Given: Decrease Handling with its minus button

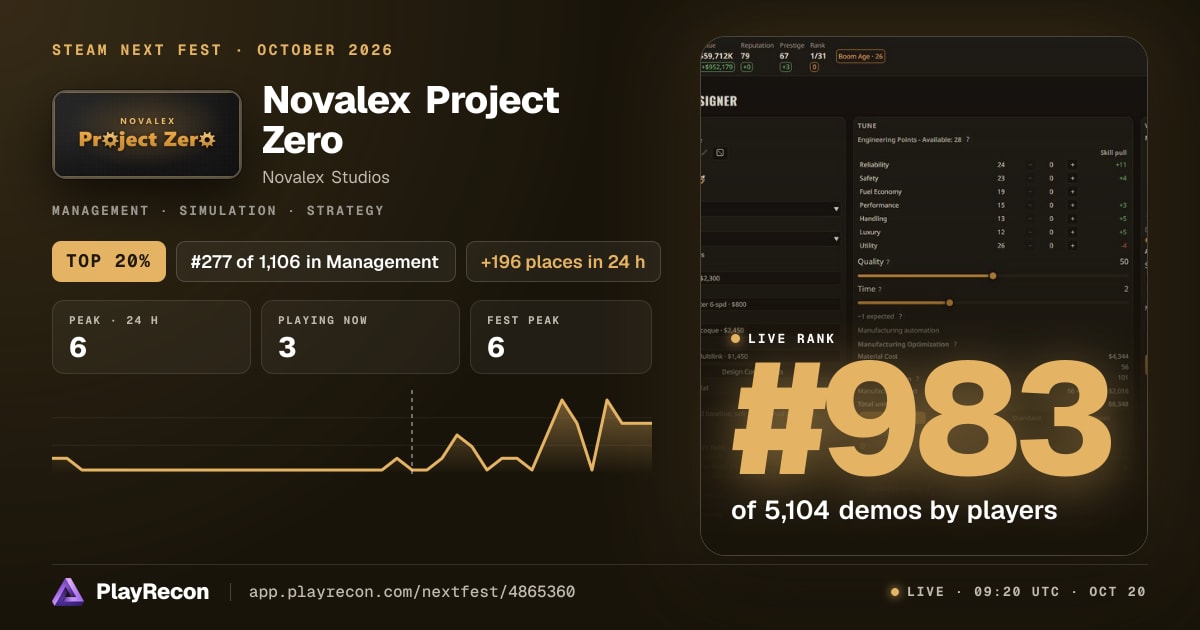Looking at the screenshot, I should tap(1029, 219).
